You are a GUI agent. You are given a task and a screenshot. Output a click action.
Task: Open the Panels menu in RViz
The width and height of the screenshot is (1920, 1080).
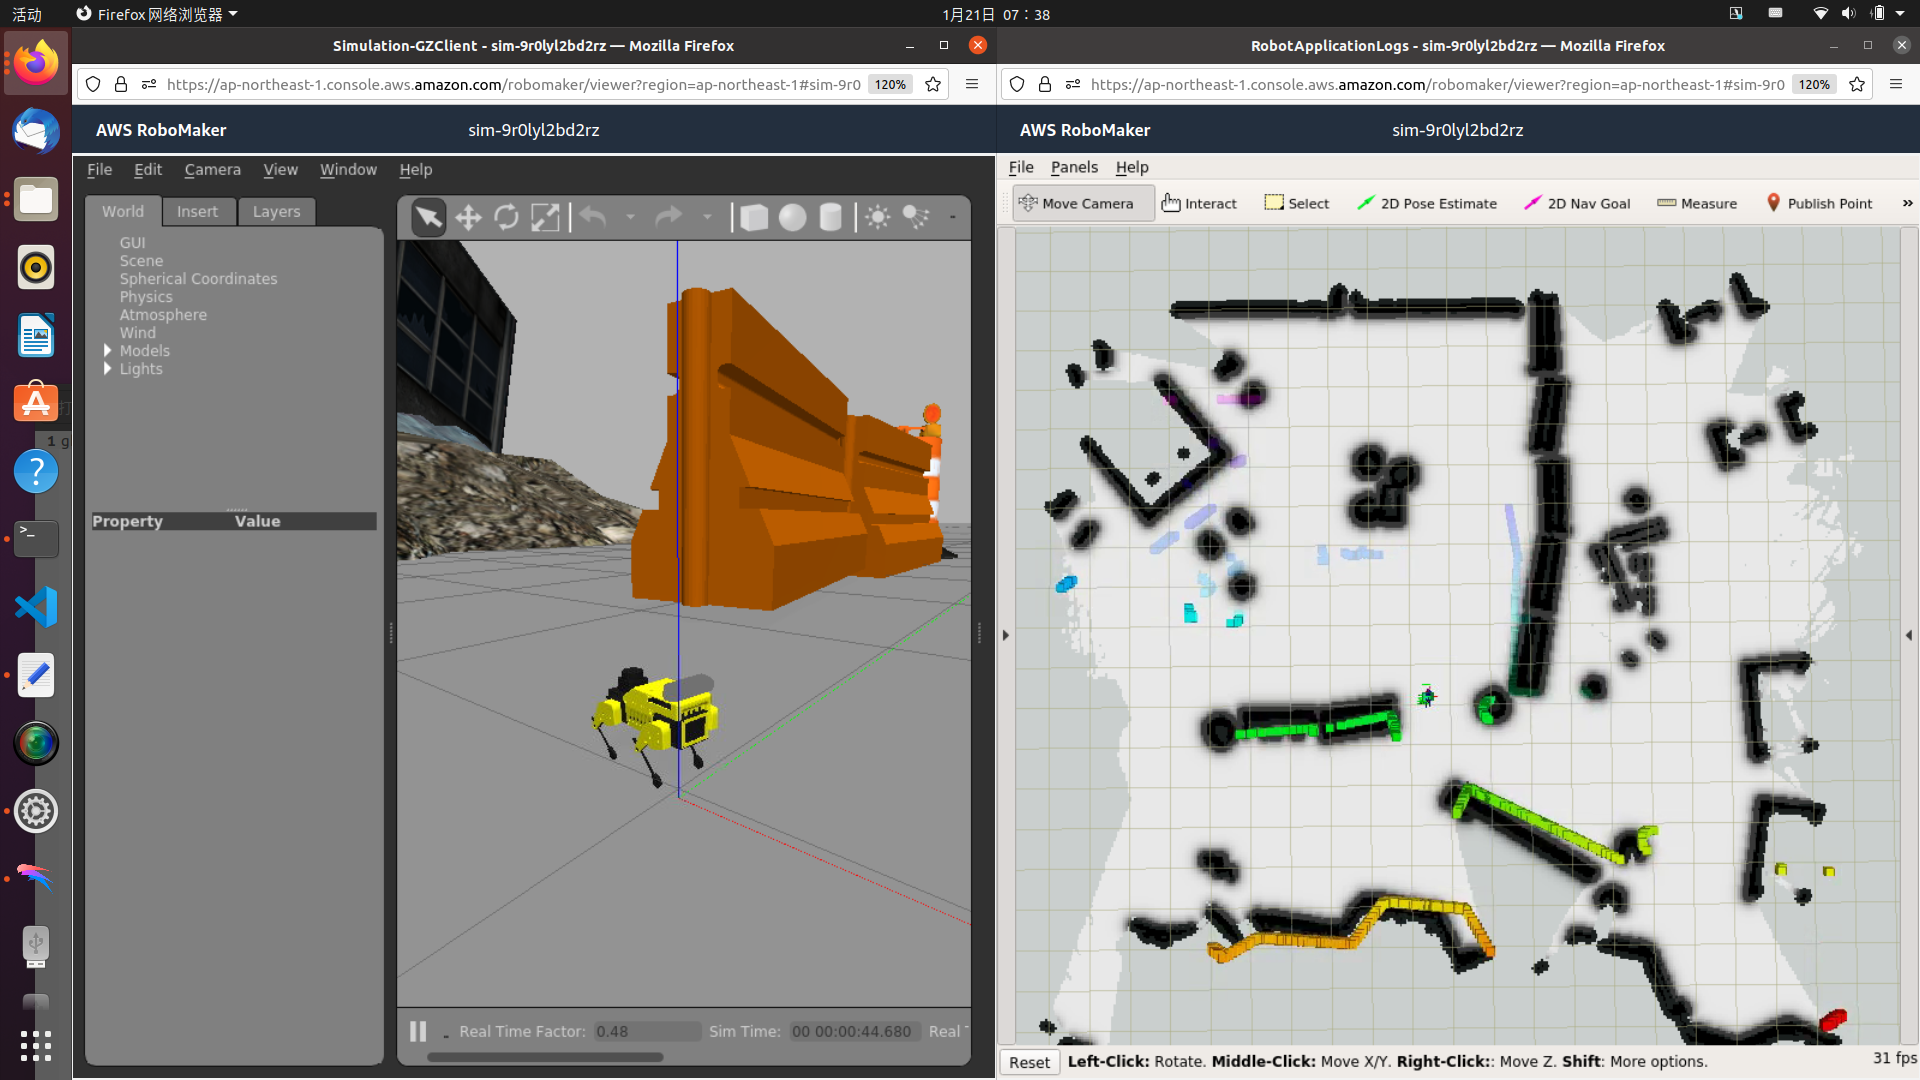pos(1074,167)
